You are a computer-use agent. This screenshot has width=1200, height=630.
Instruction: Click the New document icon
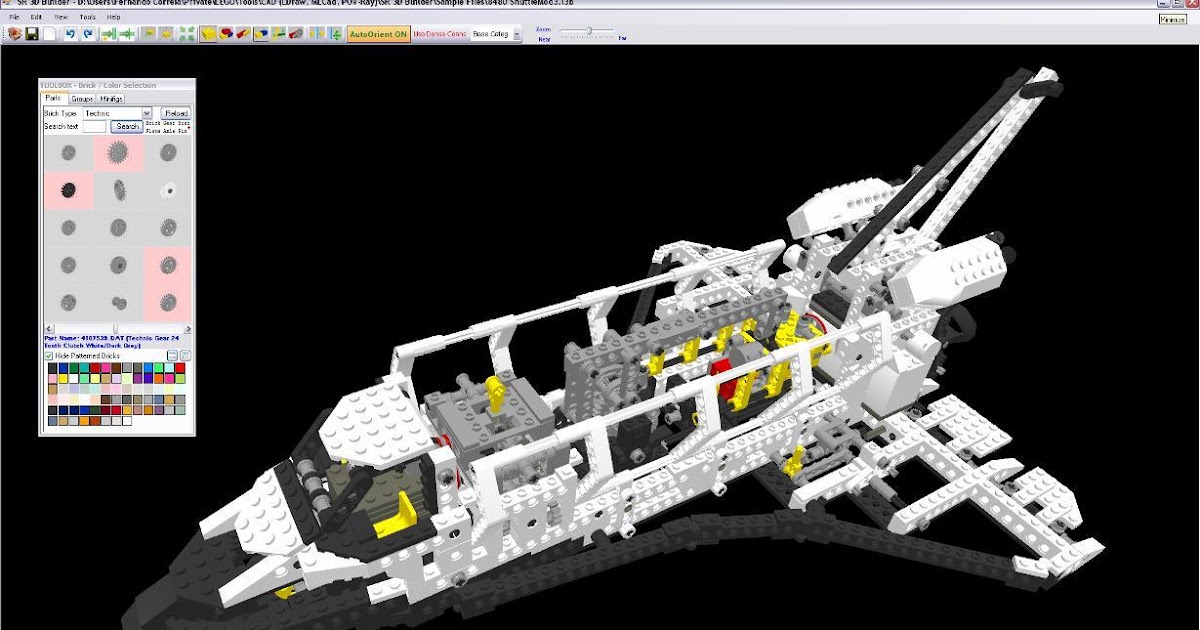(48, 33)
